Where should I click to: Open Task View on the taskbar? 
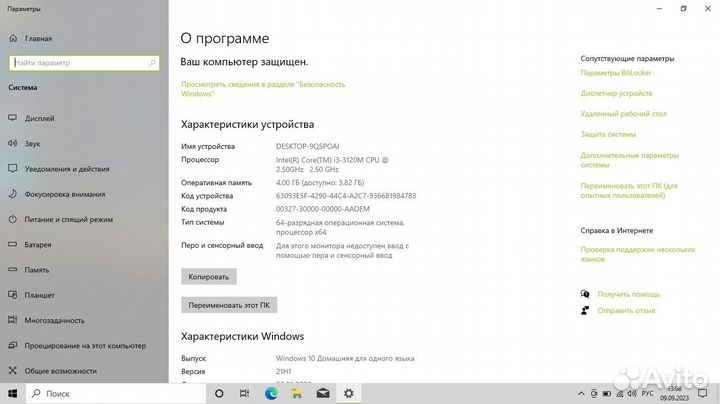pos(244,393)
